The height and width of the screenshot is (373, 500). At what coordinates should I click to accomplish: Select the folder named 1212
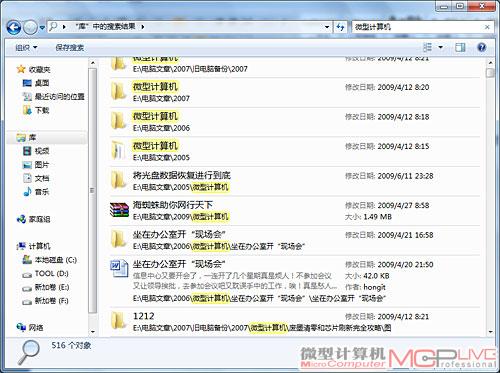point(143,316)
